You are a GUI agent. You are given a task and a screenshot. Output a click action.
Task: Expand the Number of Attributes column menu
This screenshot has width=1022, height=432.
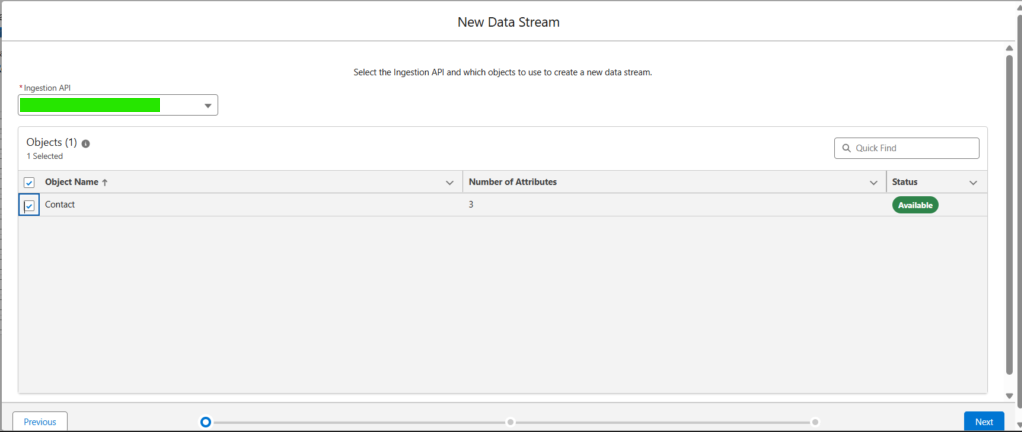[x=873, y=183]
